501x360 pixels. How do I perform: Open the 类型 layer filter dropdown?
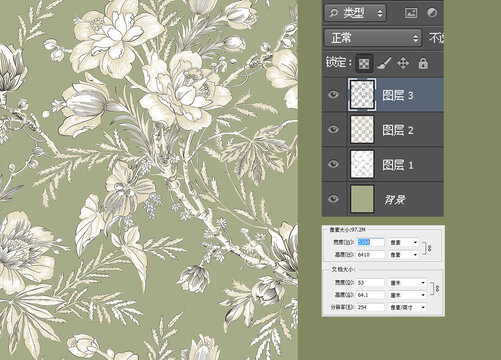(x=355, y=13)
